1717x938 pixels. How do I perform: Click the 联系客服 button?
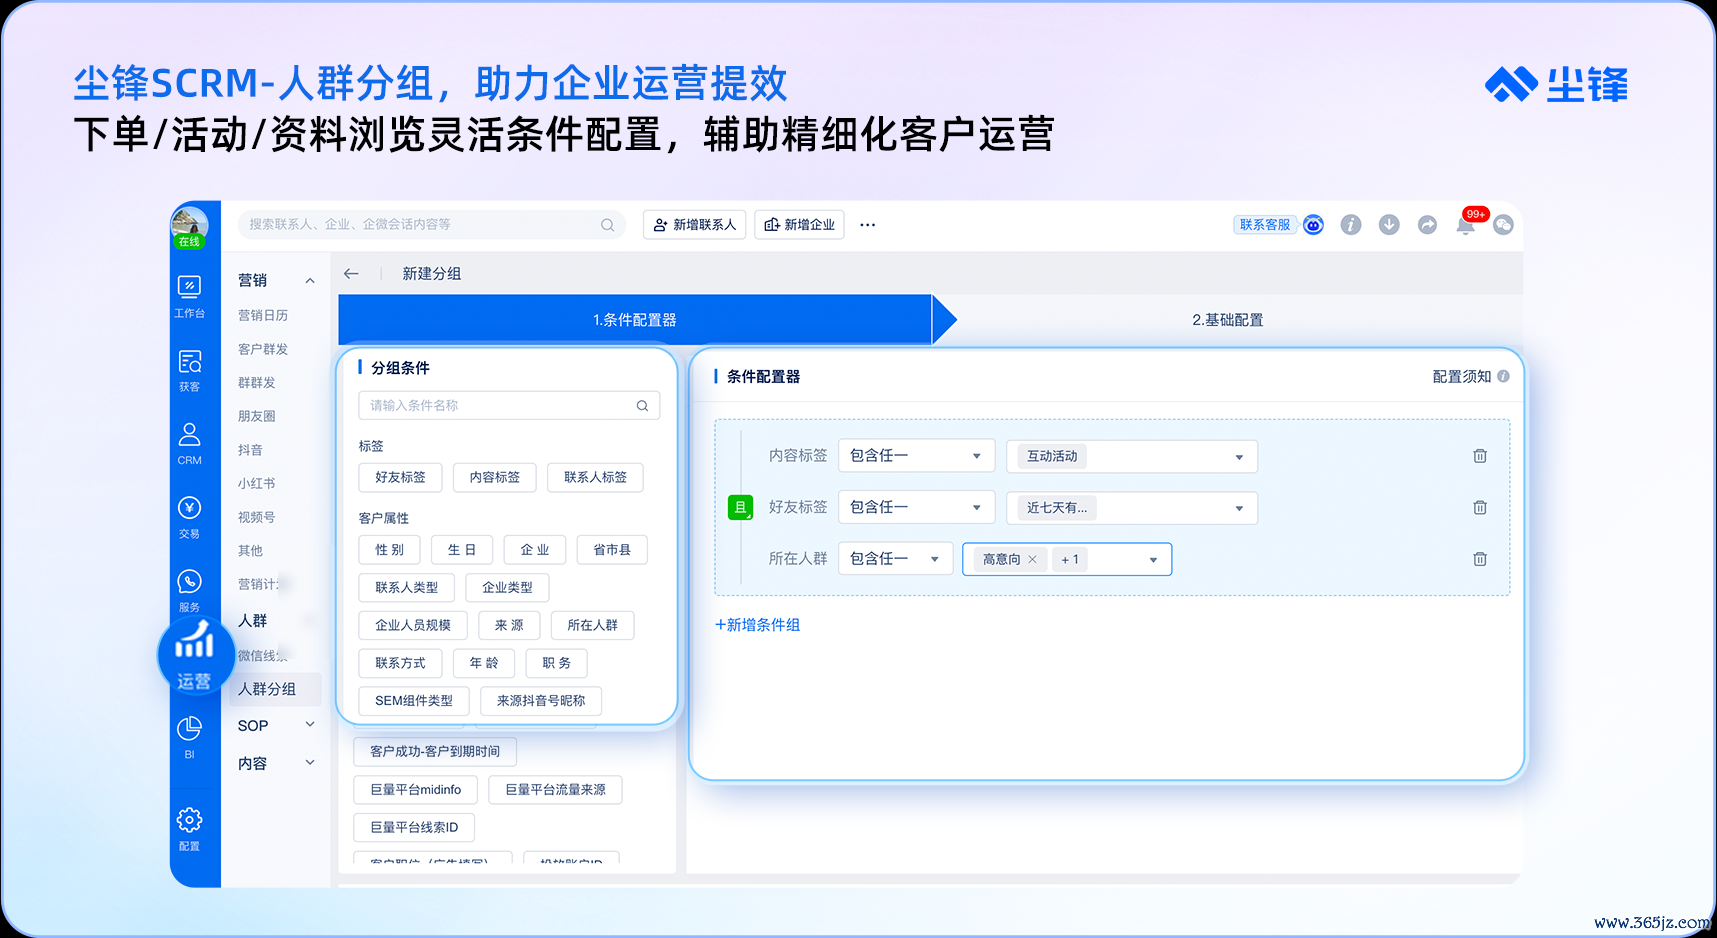[x=1265, y=225]
